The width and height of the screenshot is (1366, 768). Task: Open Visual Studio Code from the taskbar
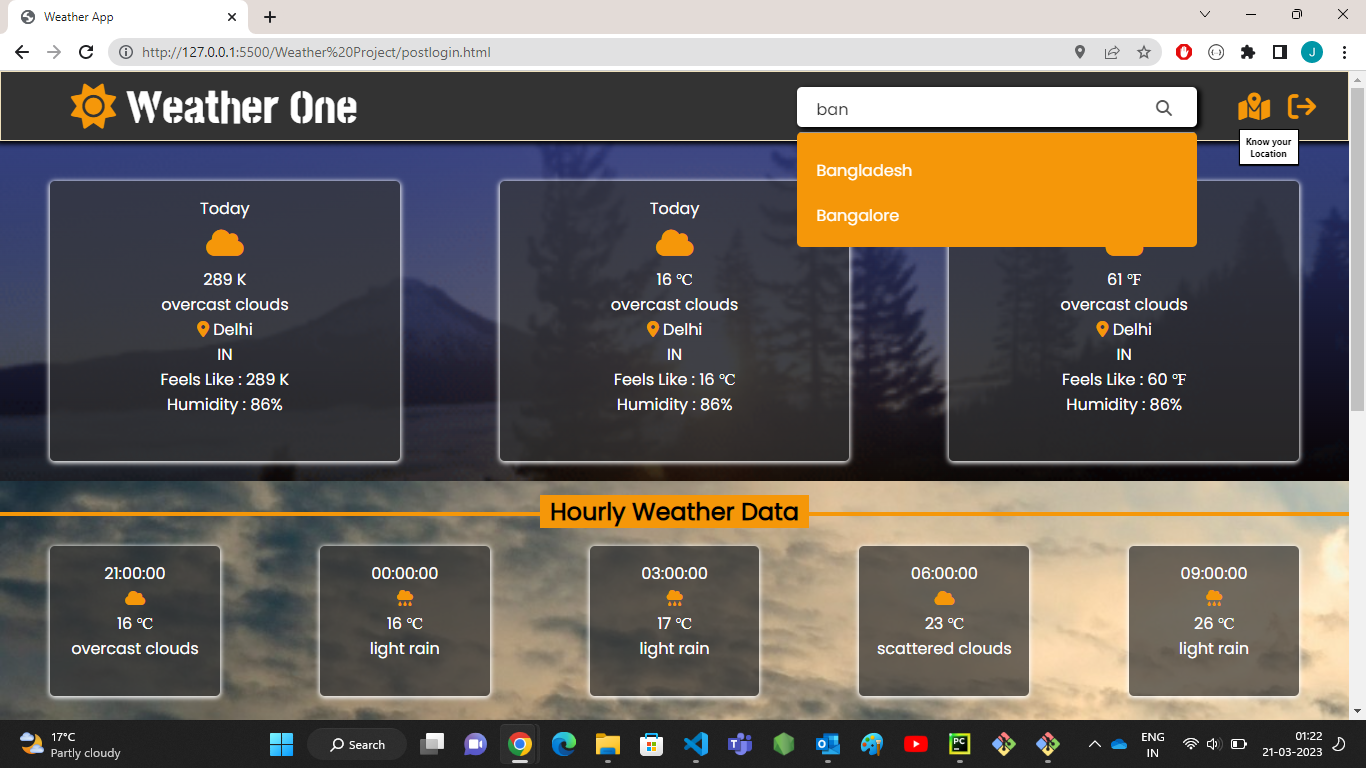(695, 744)
